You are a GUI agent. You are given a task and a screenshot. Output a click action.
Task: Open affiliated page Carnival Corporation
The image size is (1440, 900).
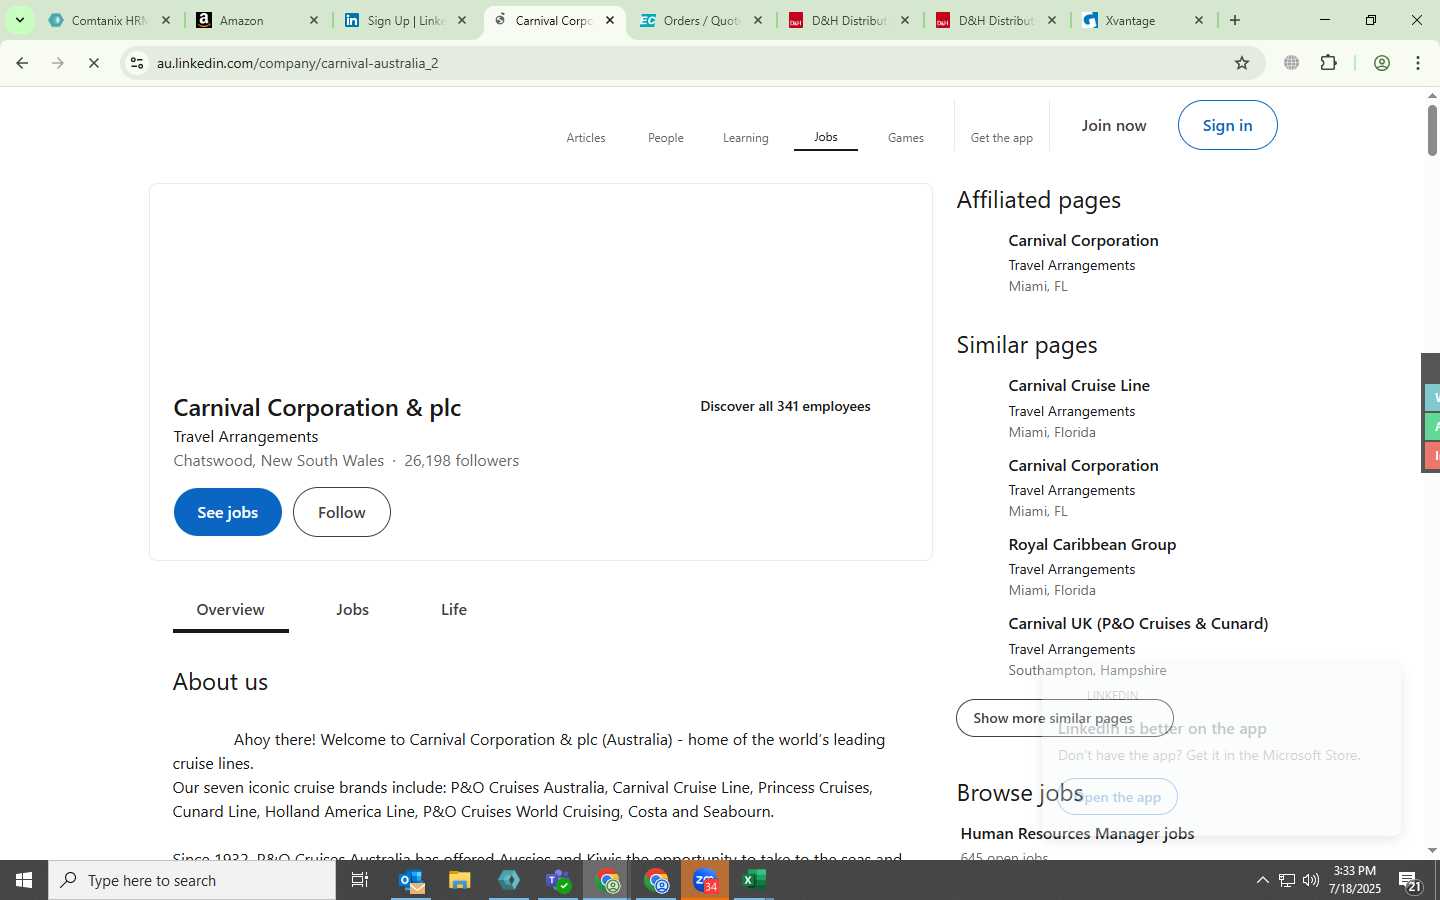coord(1083,241)
